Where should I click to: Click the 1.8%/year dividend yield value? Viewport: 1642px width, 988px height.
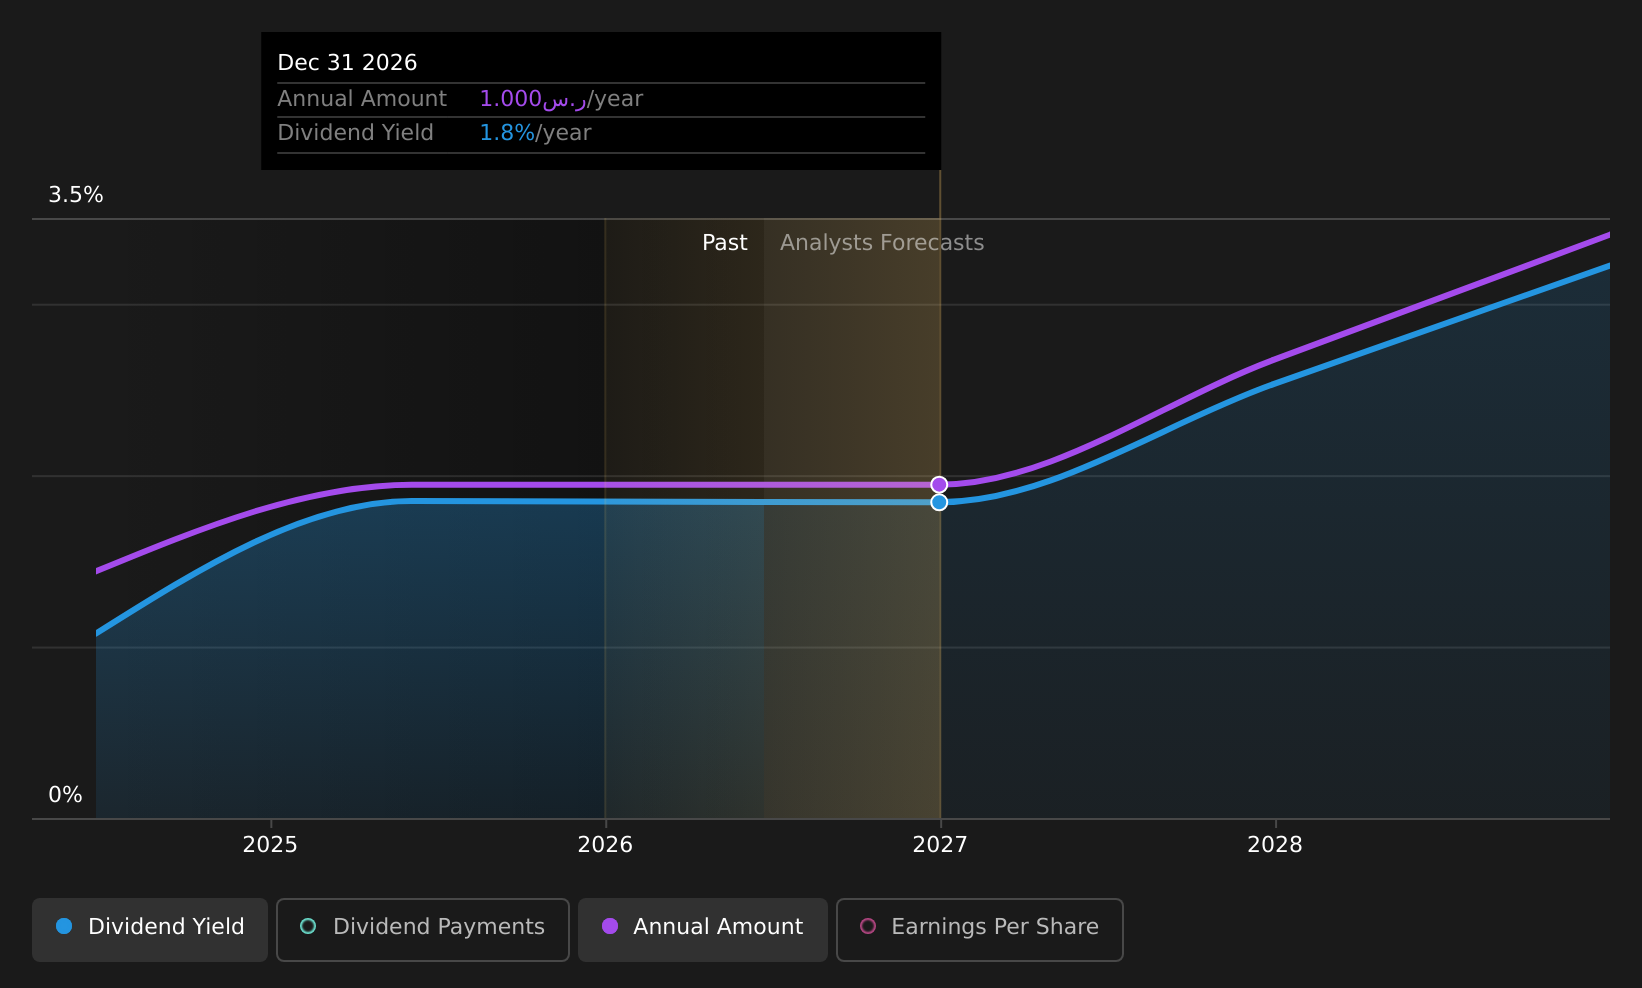pyautogui.click(x=535, y=133)
